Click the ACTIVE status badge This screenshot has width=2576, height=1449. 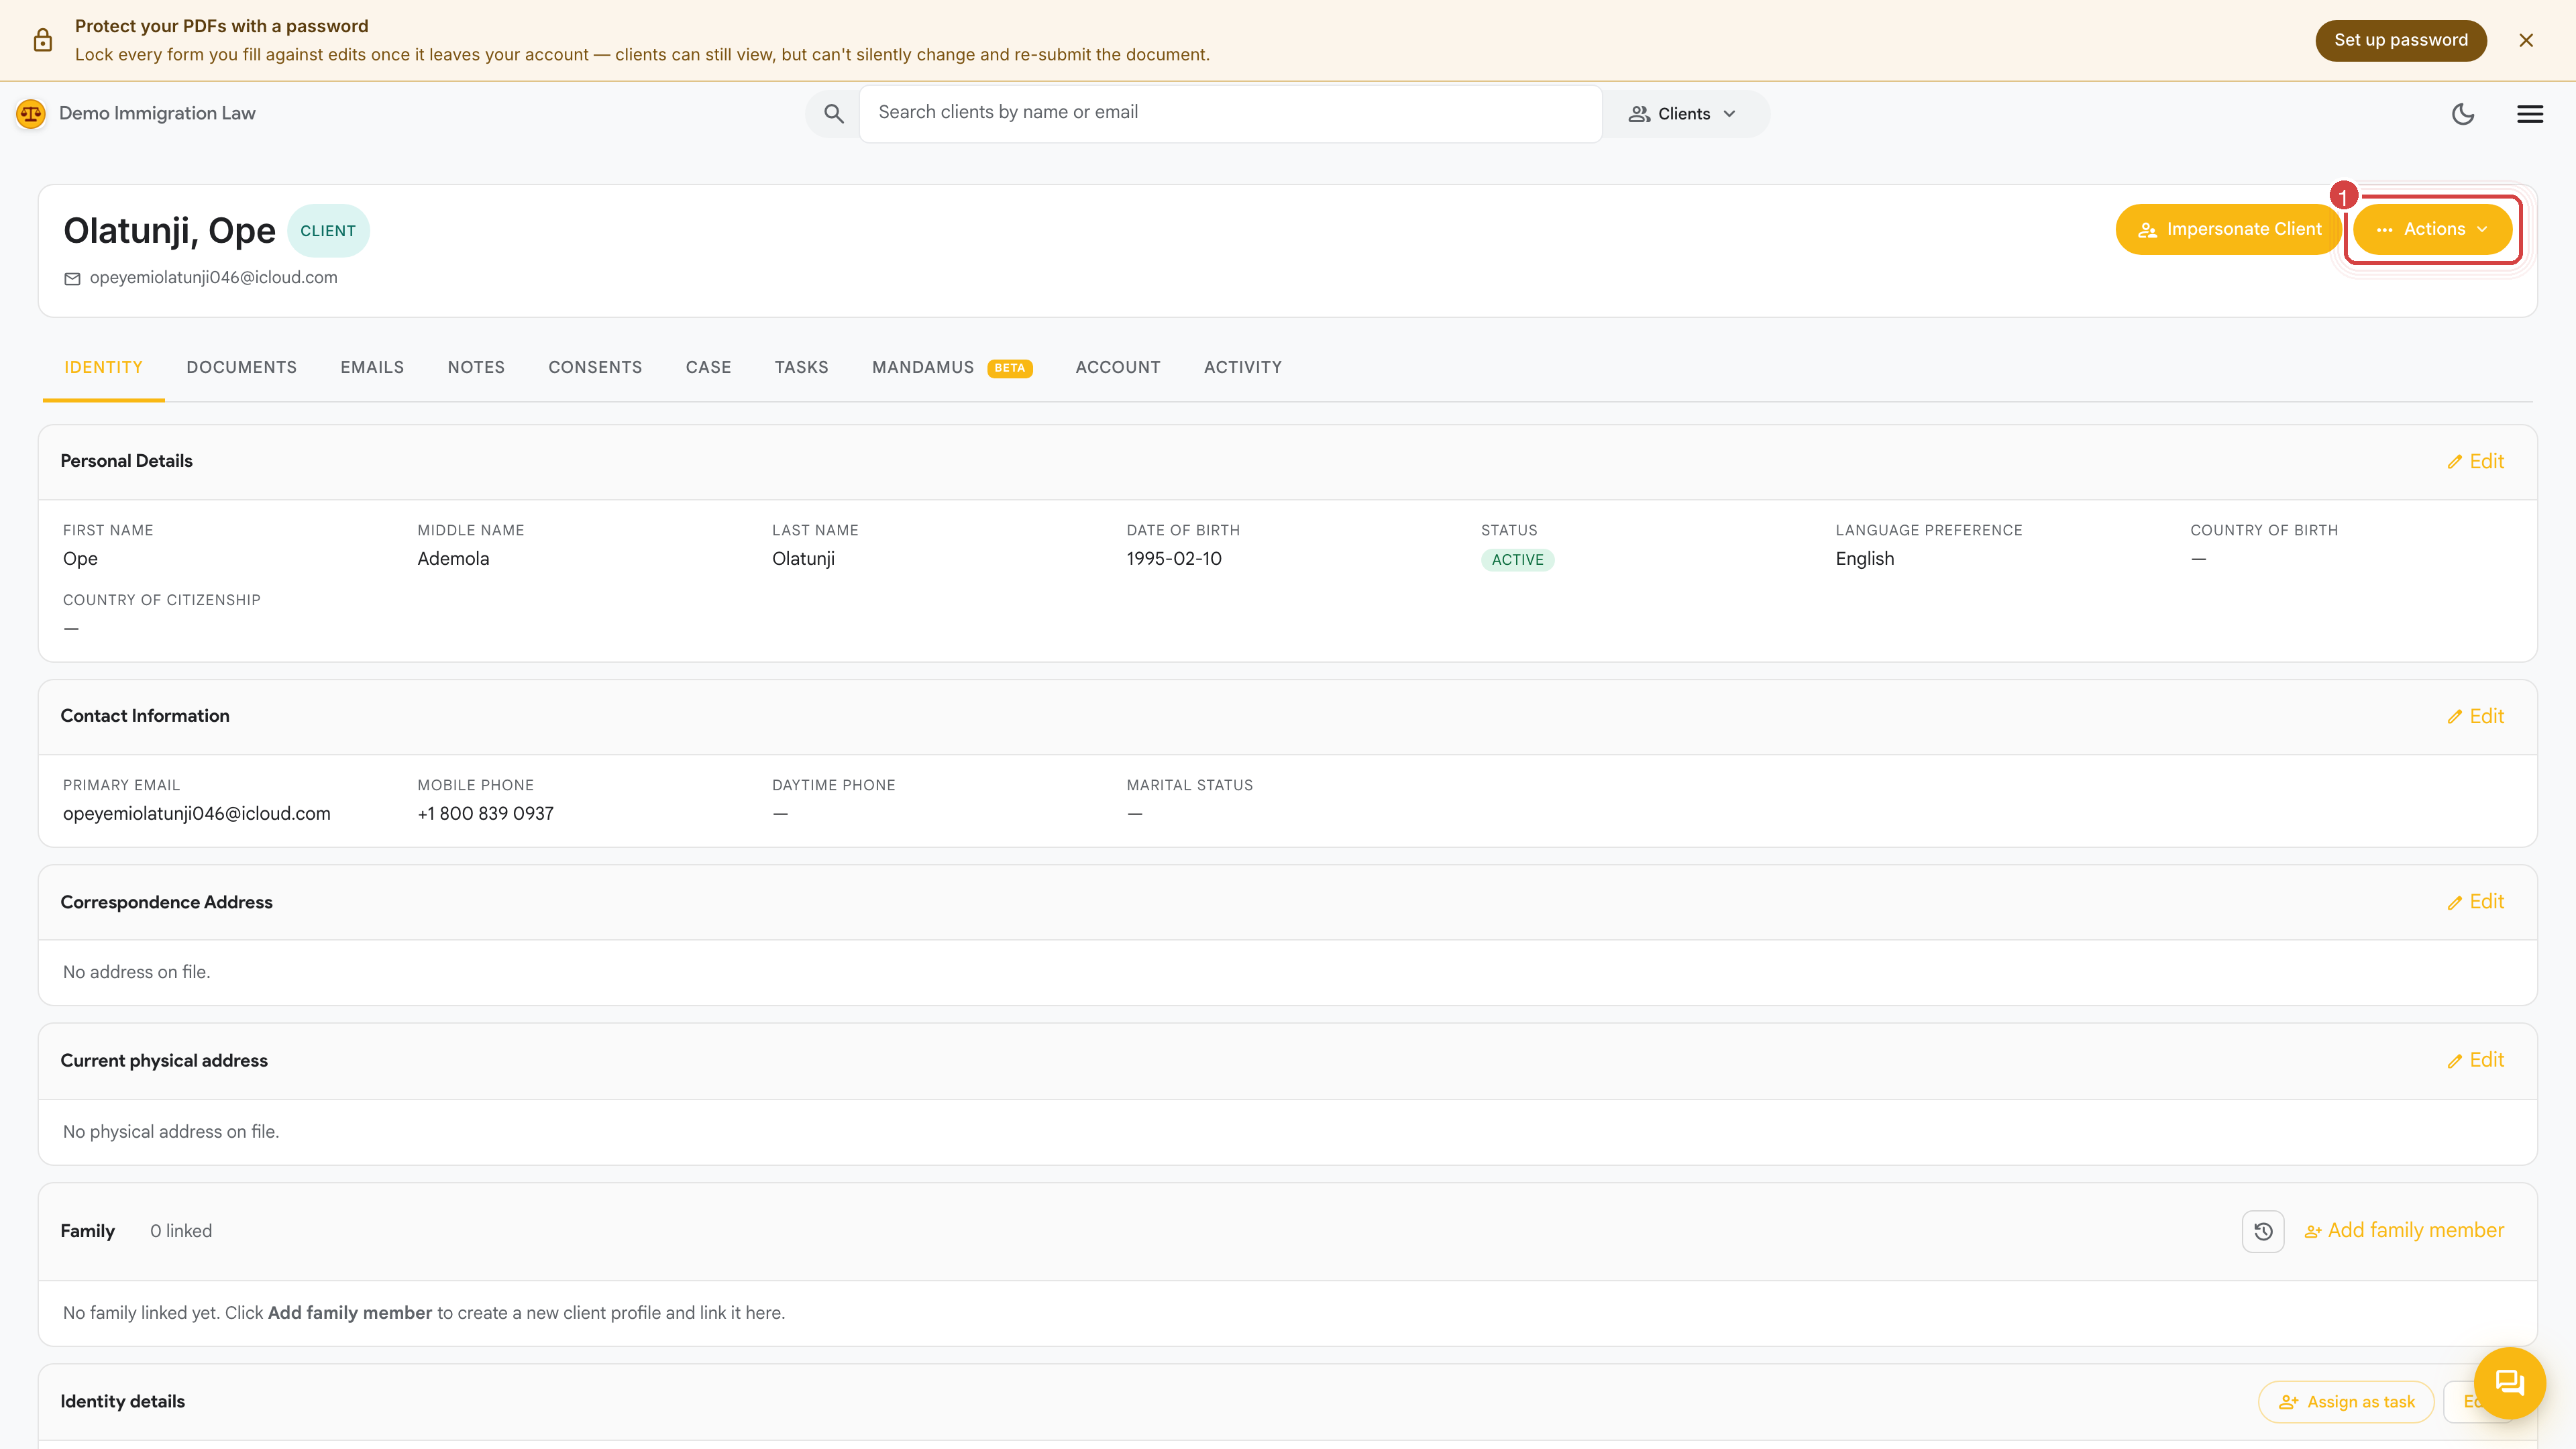click(x=1517, y=560)
